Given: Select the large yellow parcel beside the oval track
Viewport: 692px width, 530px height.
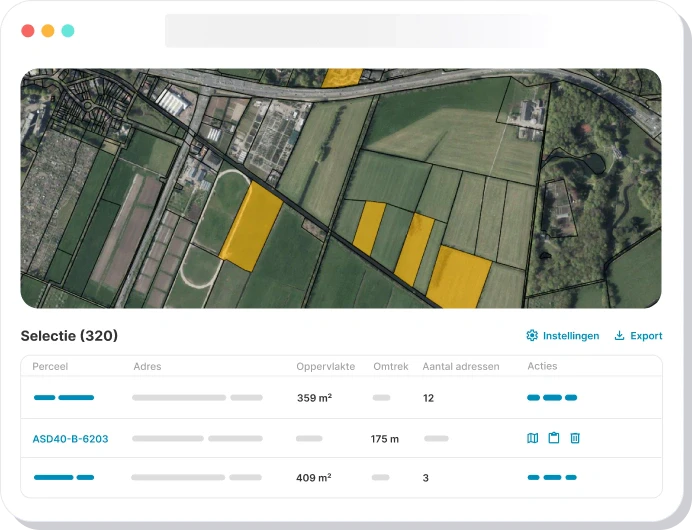Looking at the screenshot, I should (251, 226).
